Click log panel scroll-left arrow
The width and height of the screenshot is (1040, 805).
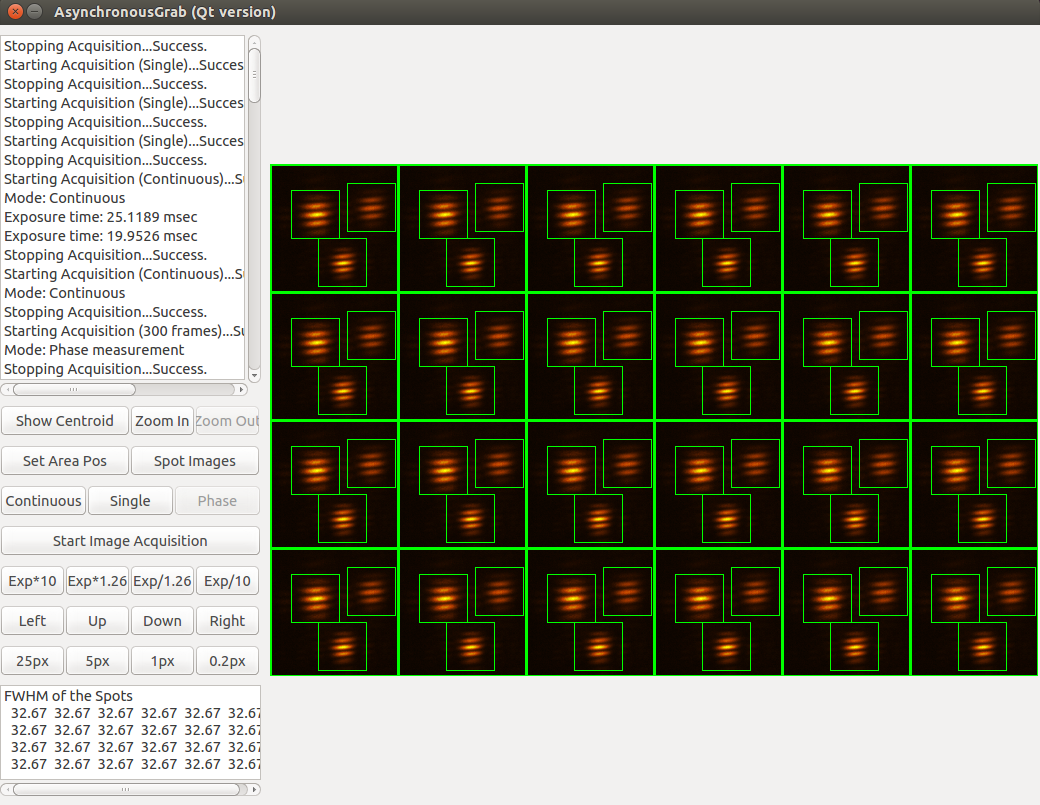[x=7, y=389]
